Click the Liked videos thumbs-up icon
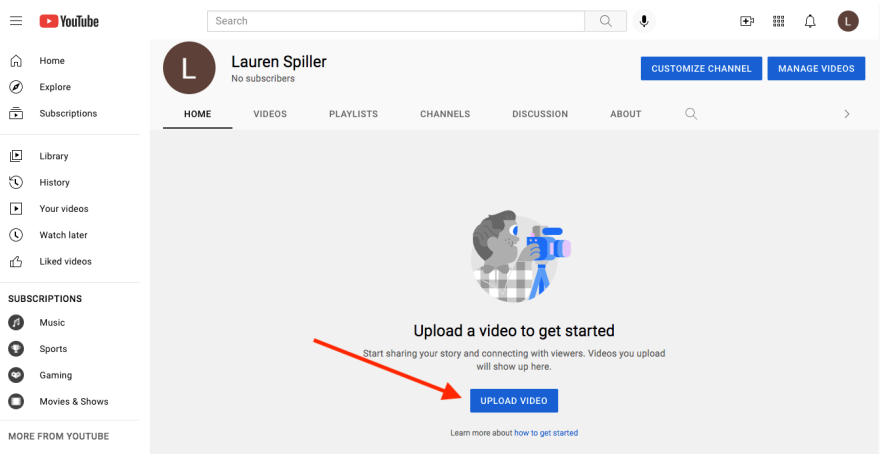 point(16,261)
